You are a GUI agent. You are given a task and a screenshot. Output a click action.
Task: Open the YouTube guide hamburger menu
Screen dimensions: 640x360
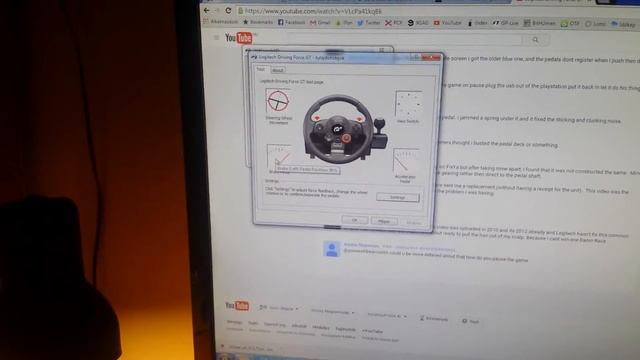[x=216, y=37]
